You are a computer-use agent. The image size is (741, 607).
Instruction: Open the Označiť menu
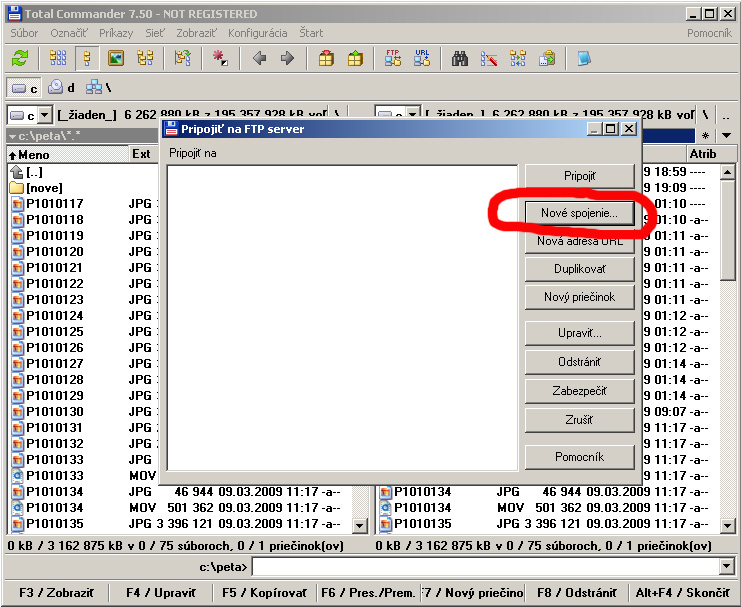pos(69,33)
